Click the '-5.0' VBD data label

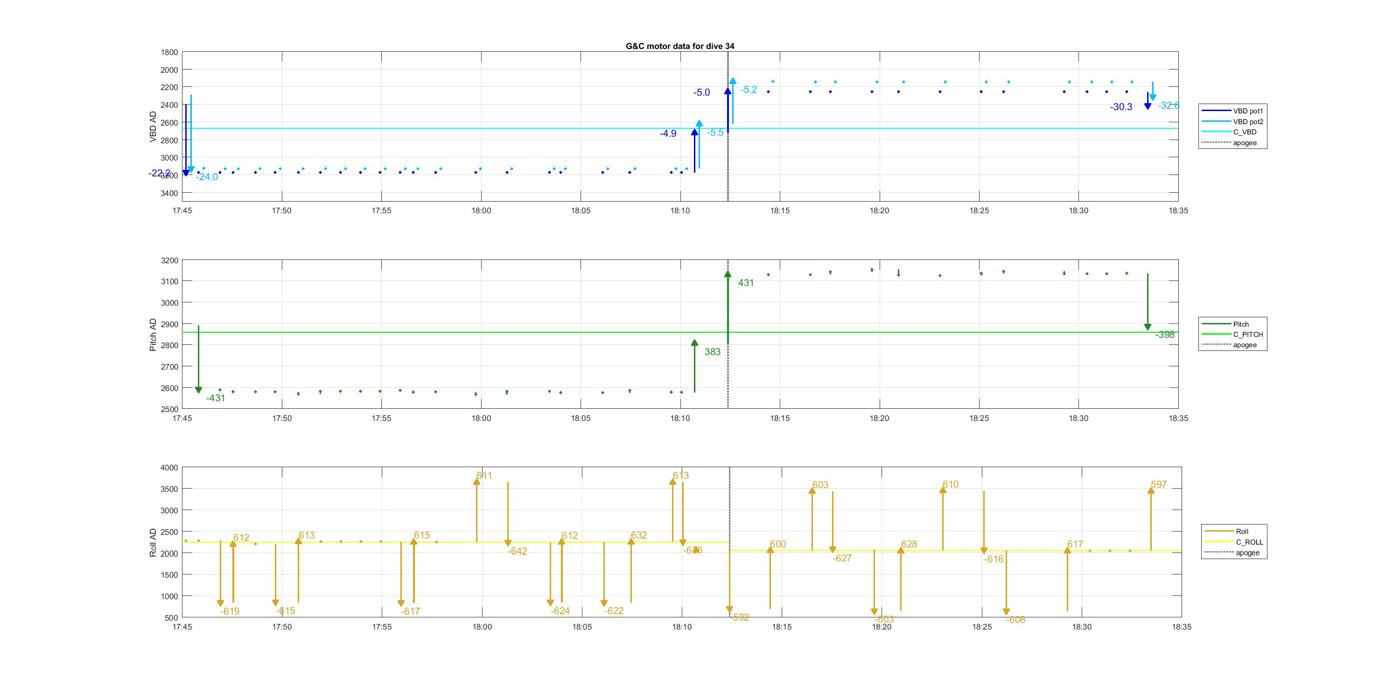click(x=702, y=93)
